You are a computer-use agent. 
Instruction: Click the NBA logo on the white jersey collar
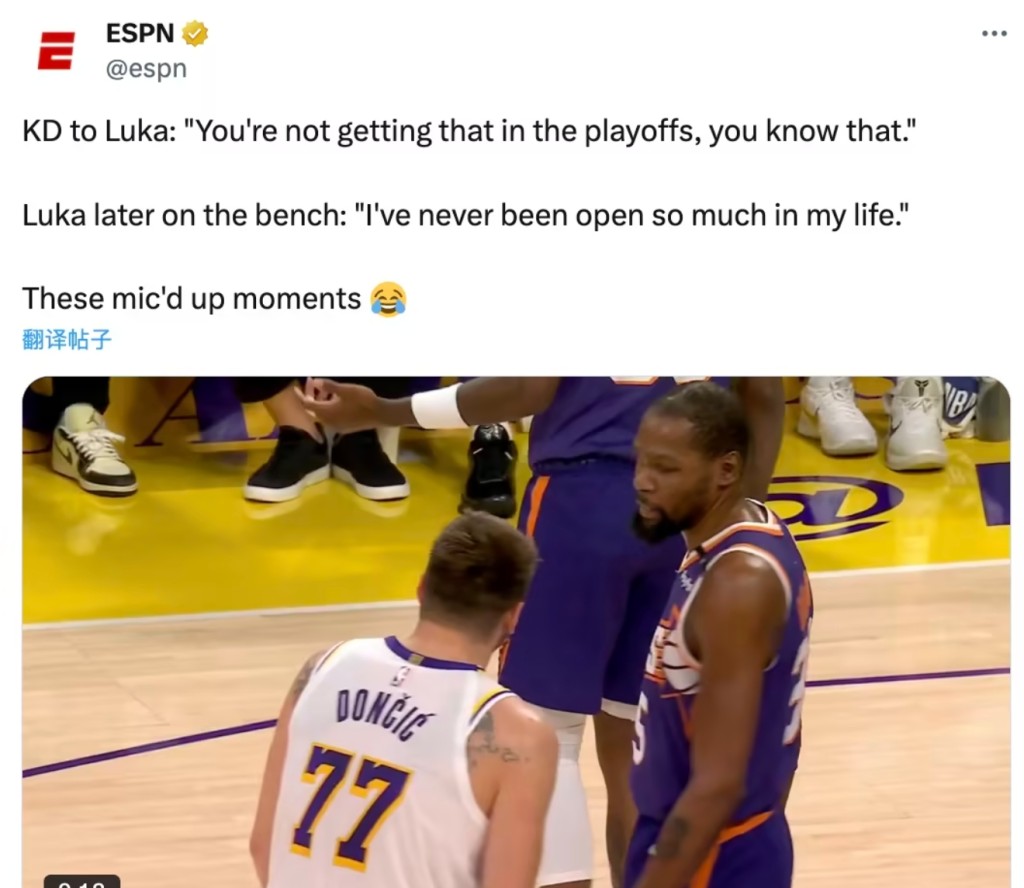pyautogui.click(x=402, y=674)
